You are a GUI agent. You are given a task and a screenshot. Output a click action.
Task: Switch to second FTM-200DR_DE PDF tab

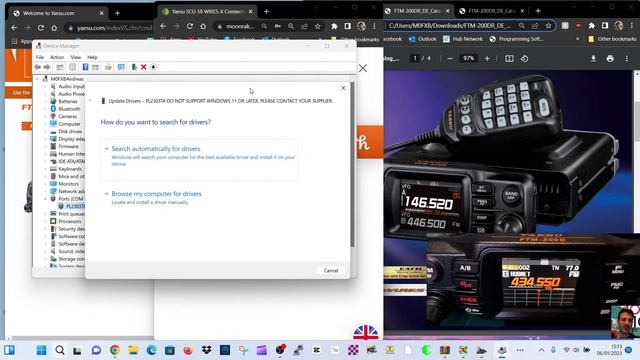click(x=492, y=11)
